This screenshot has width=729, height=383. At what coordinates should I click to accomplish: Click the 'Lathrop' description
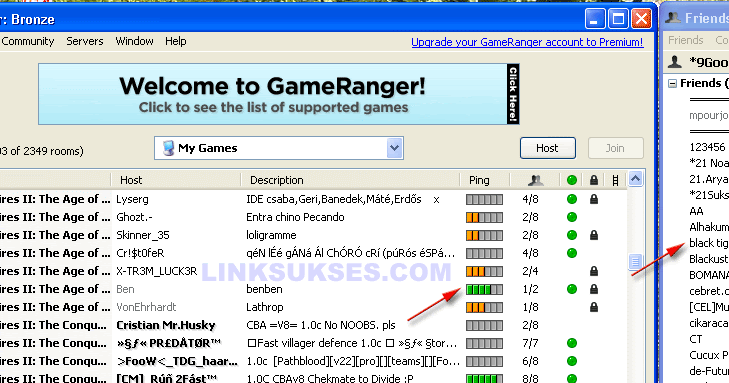[x=265, y=307]
